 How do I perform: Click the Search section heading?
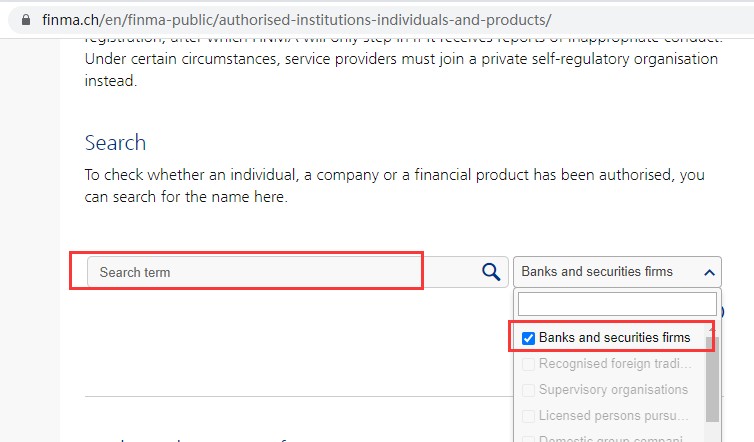115,142
